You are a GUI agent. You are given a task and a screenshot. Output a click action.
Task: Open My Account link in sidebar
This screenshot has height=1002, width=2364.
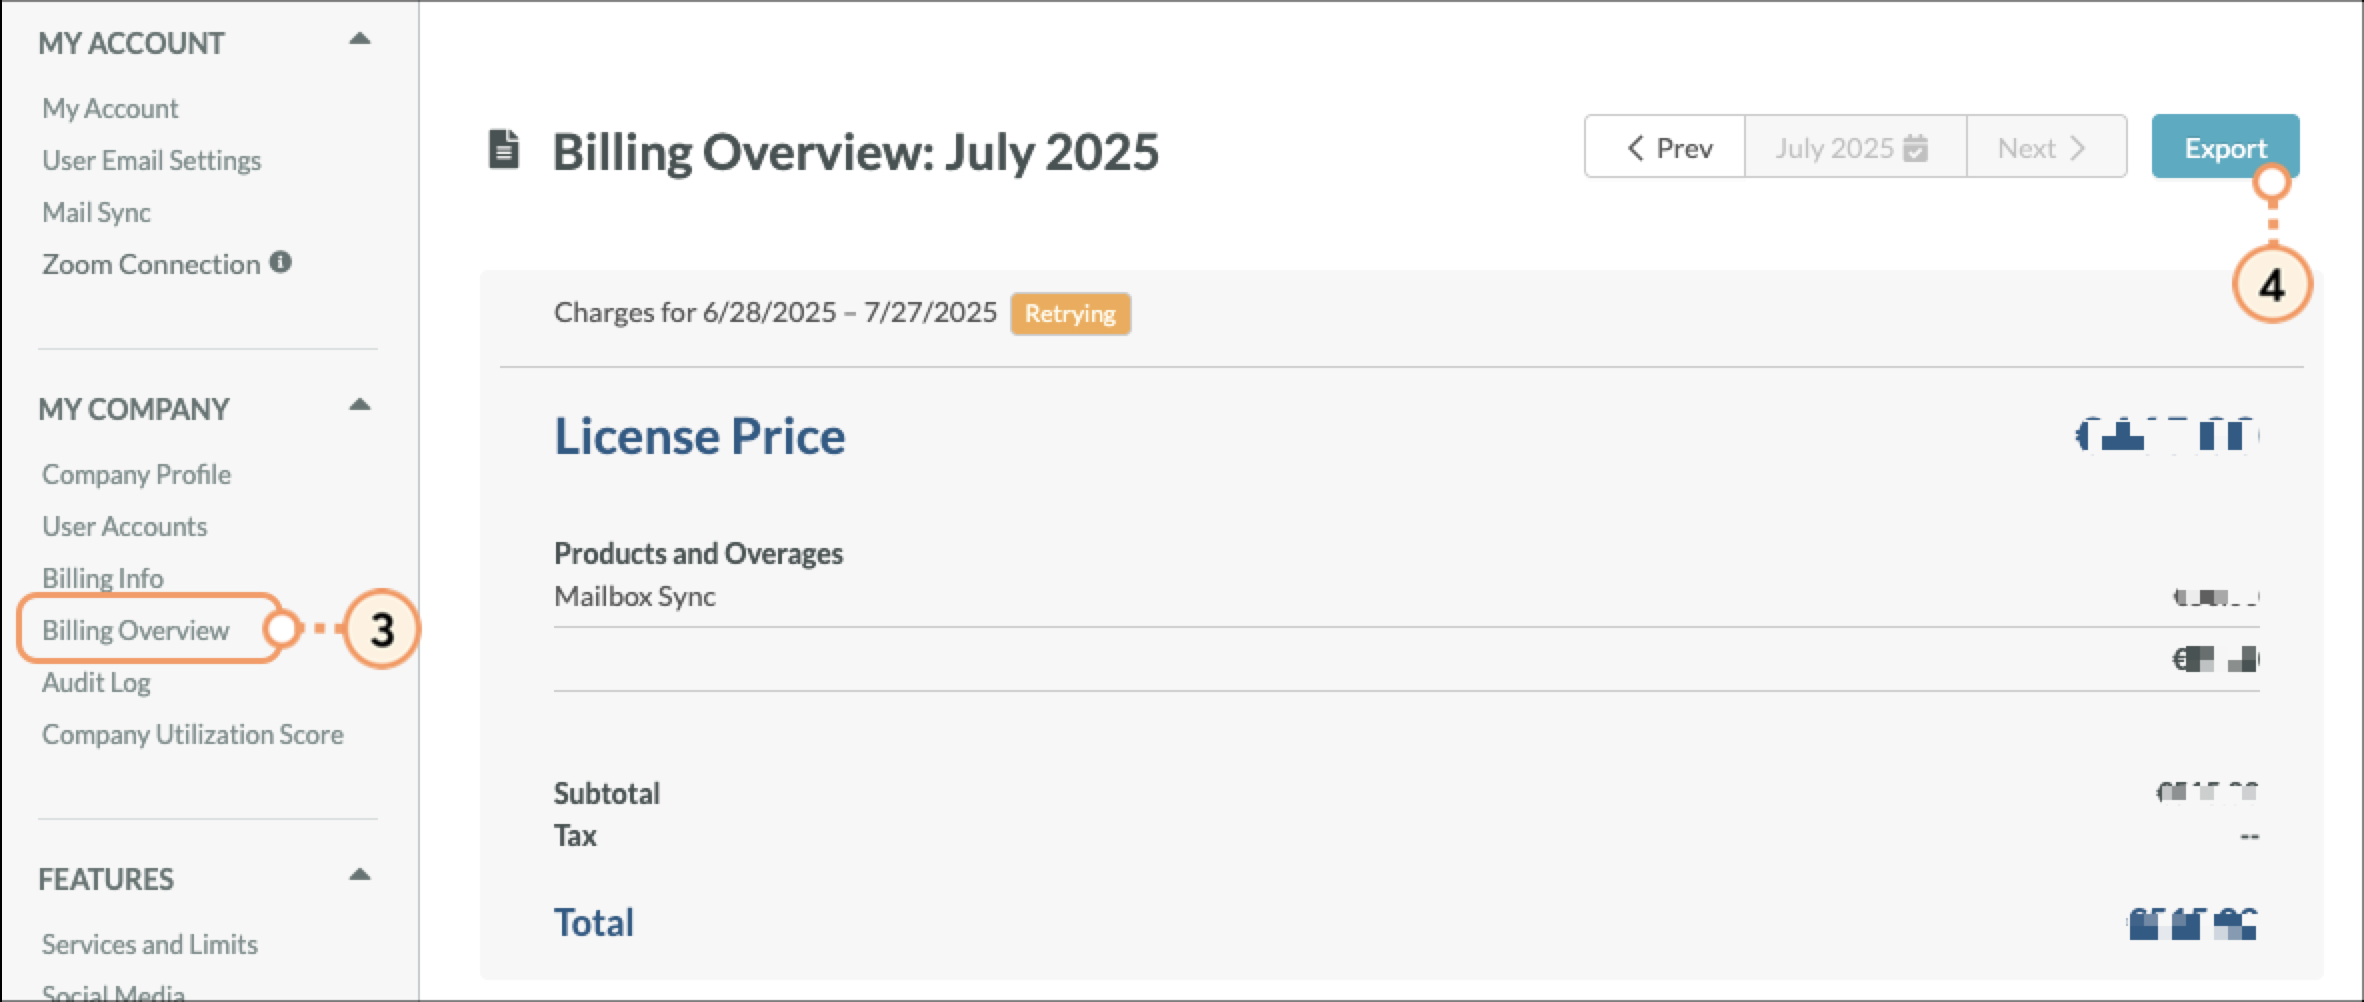pos(110,108)
